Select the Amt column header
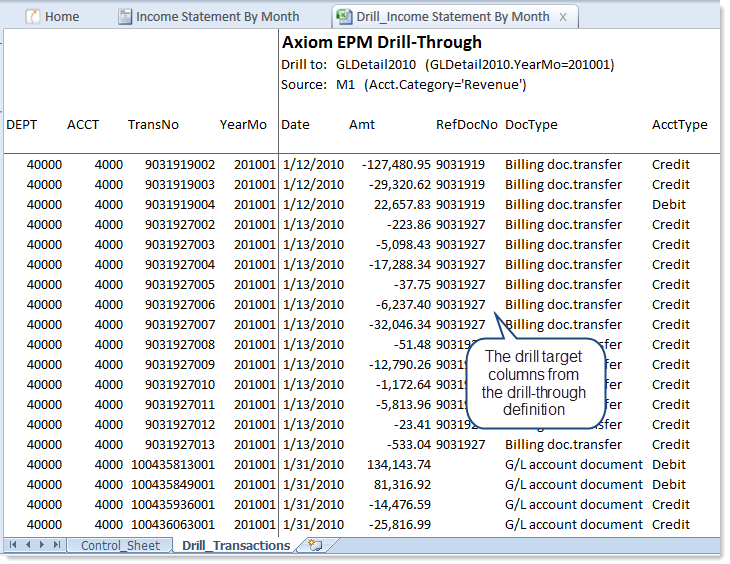730x564 pixels. 362,125
